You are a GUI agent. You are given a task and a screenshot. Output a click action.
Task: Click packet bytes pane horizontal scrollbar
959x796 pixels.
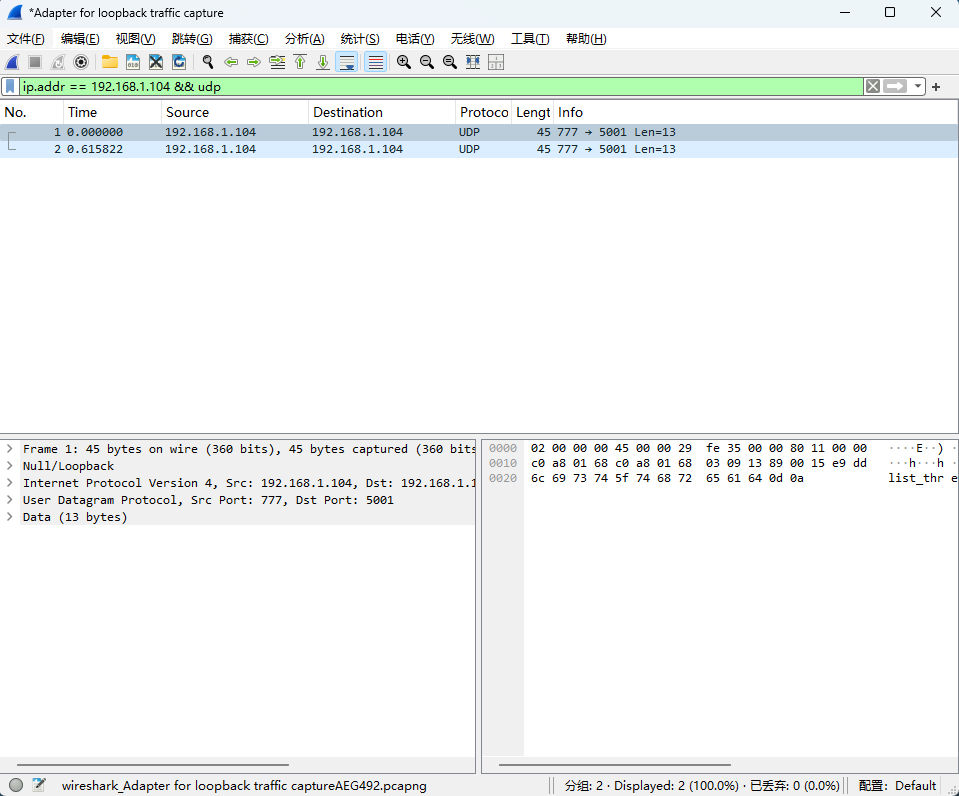tap(615, 765)
